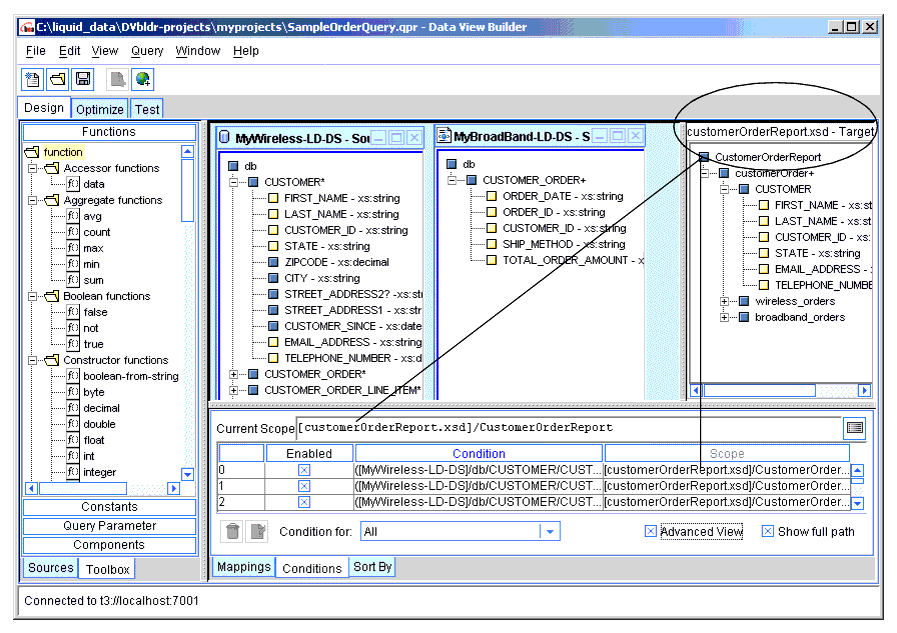Viewport: 897px width, 633px height.
Task: Collapse the Constructor functions folder
Action: [33, 360]
